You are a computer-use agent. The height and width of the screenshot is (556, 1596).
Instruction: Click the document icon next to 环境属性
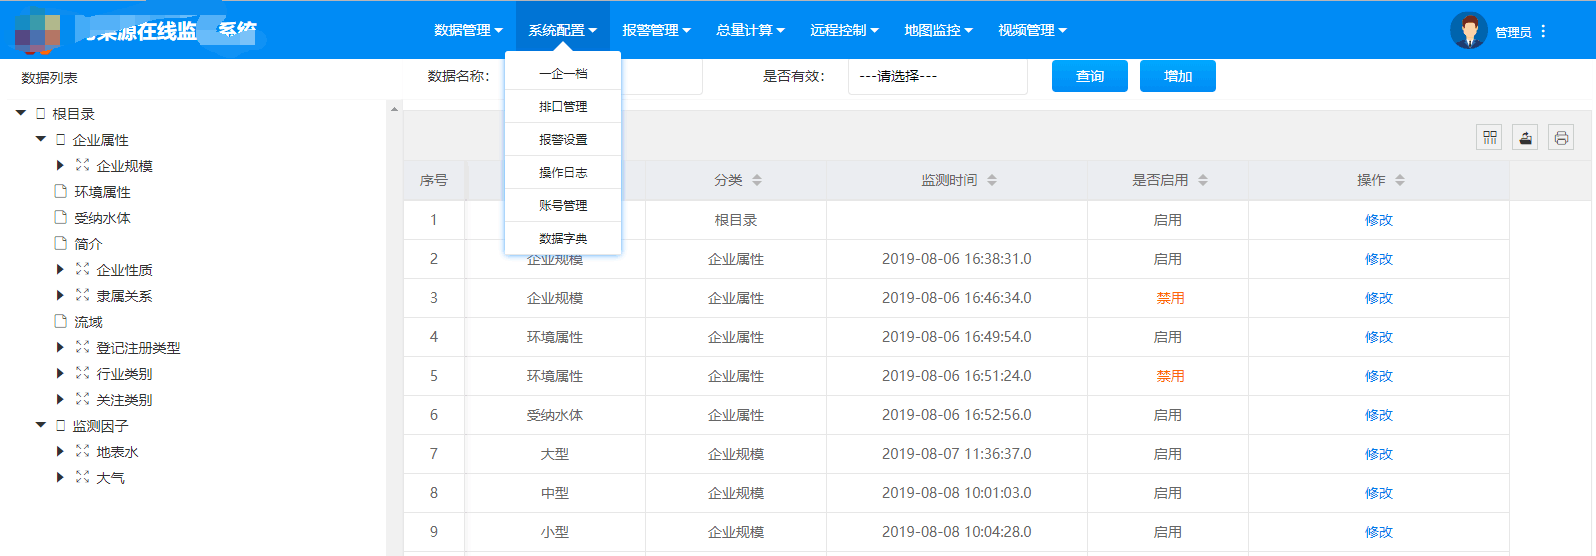(x=61, y=191)
